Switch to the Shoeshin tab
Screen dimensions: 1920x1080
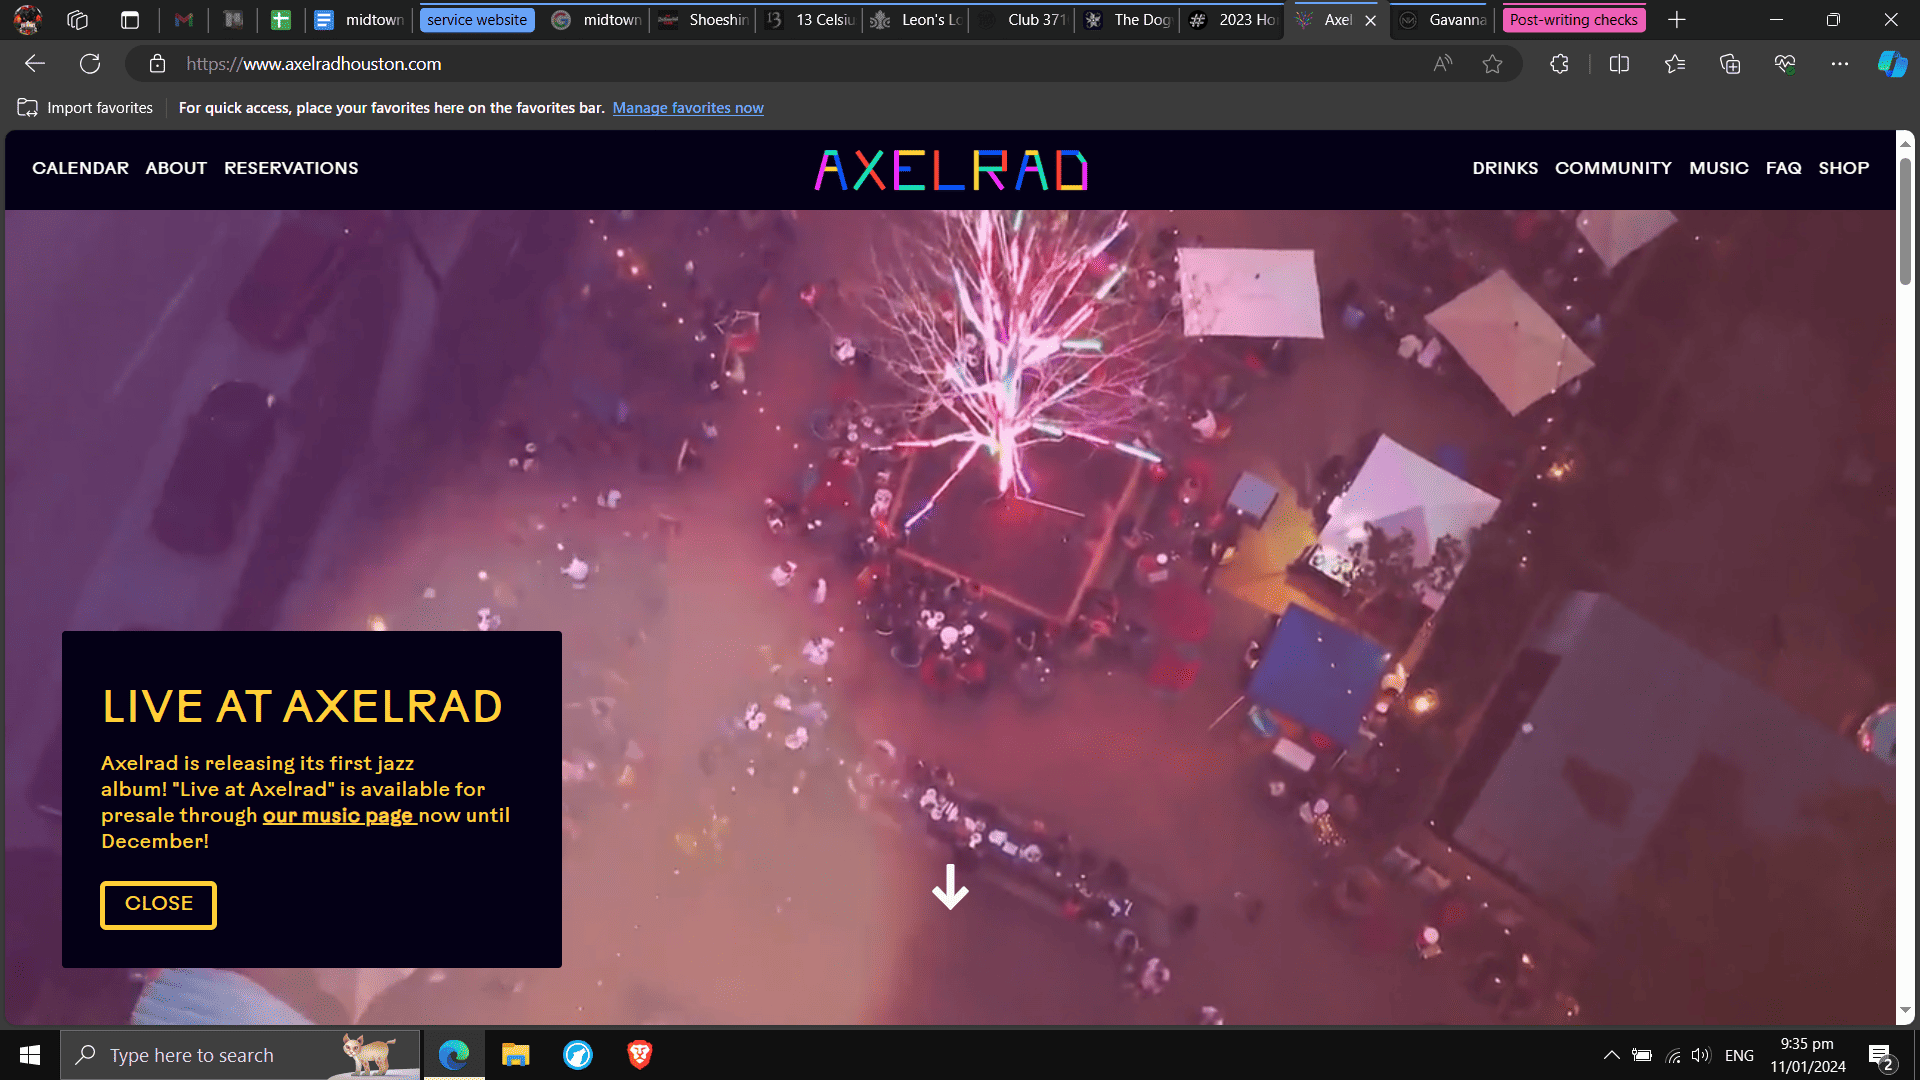pos(703,19)
